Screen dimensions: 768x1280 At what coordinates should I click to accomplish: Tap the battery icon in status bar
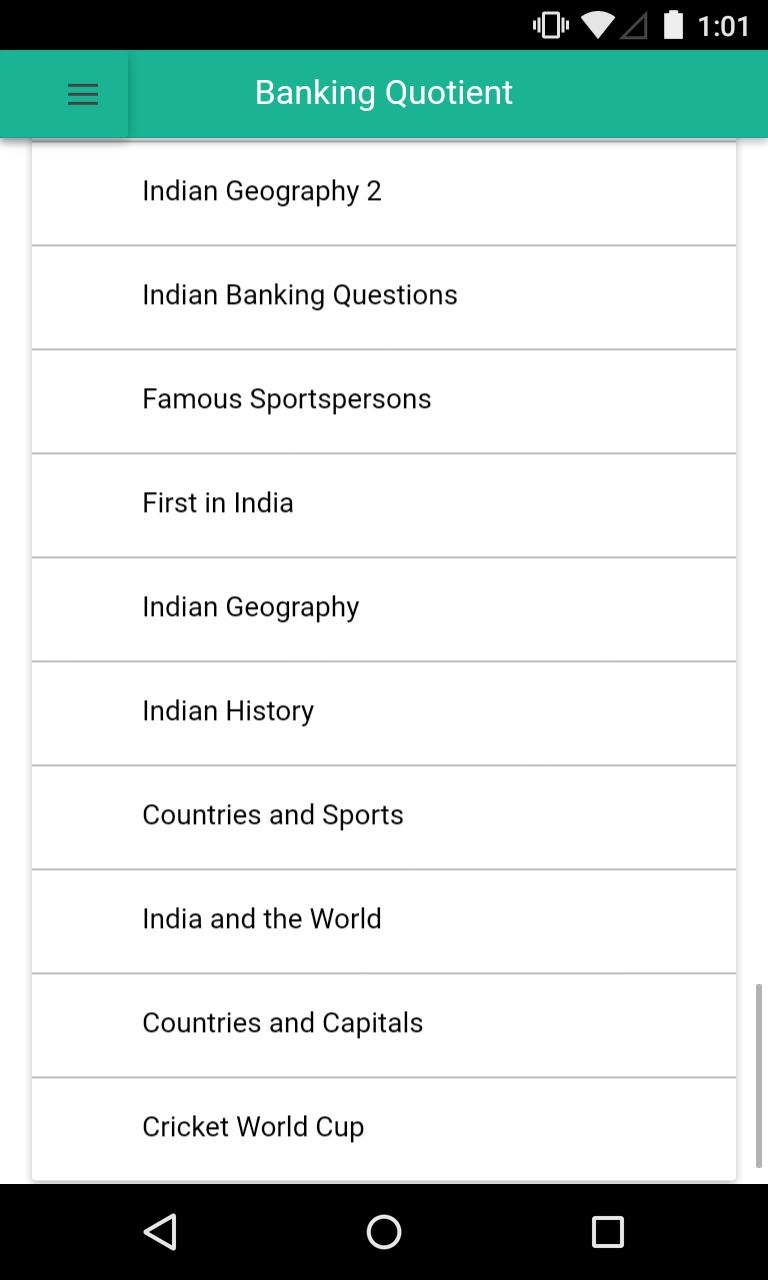[673, 25]
